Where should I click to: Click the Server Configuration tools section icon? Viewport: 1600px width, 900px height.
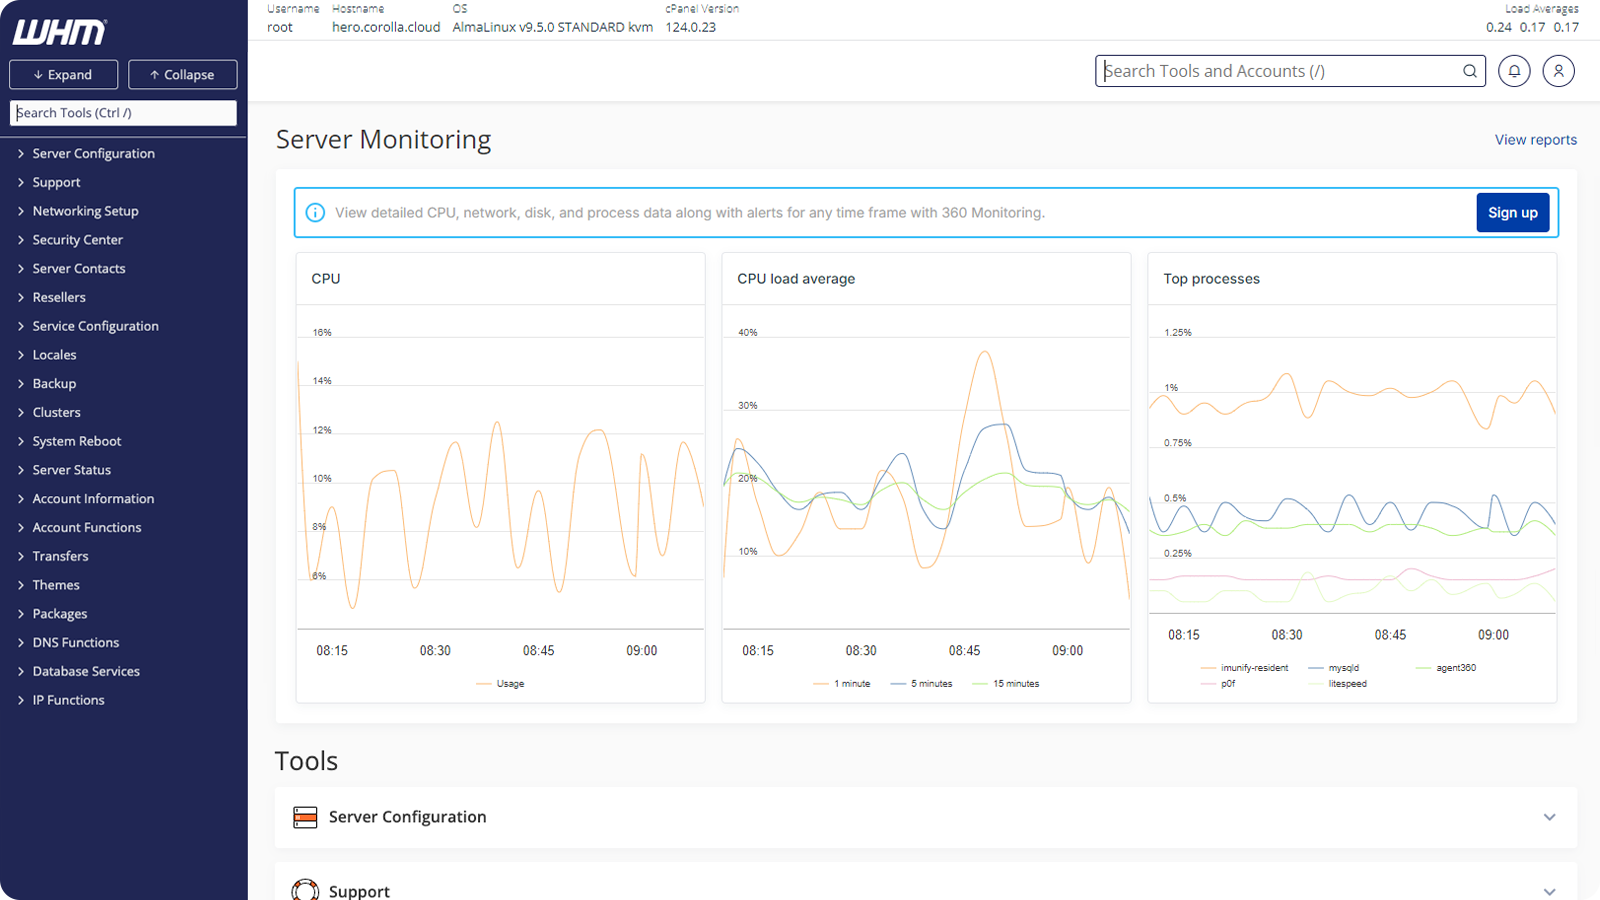(x=305, y=817)
